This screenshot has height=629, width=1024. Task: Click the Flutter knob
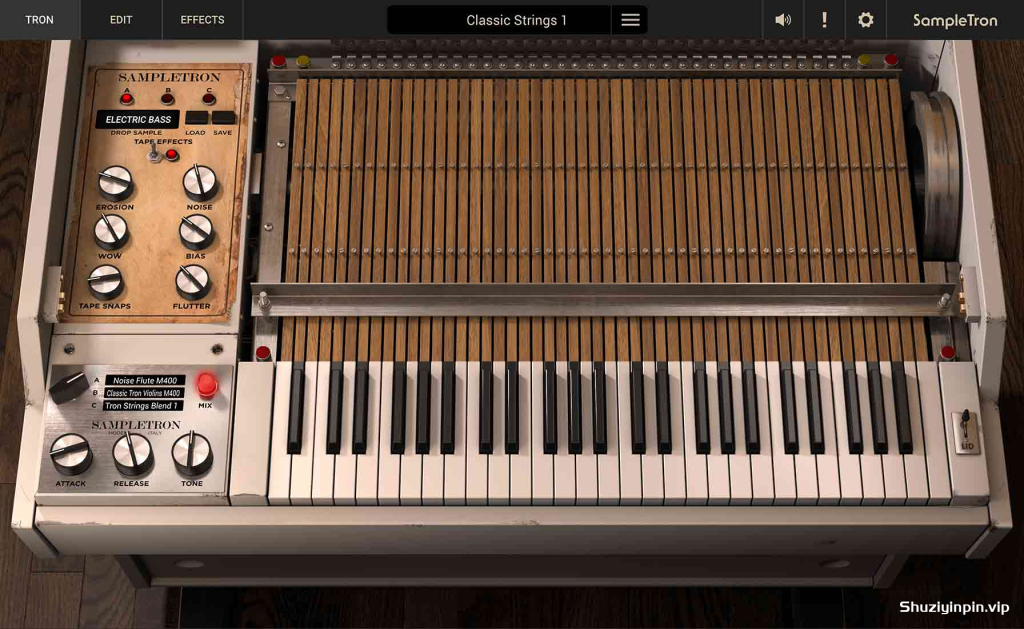point(193,282)
